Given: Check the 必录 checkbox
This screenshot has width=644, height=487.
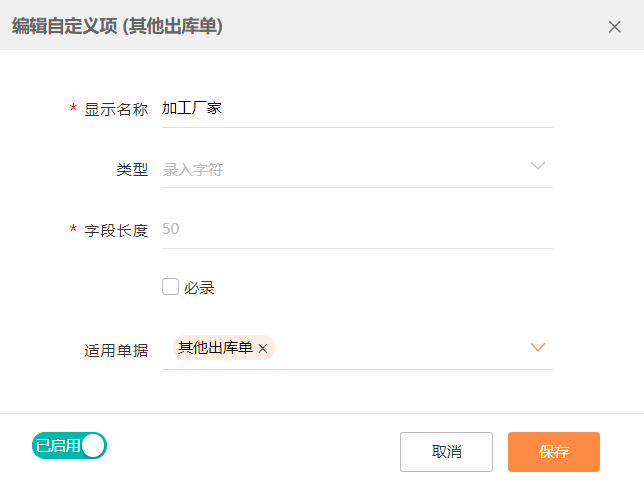Looking at the screenshot, I should (x=170, y=287).
